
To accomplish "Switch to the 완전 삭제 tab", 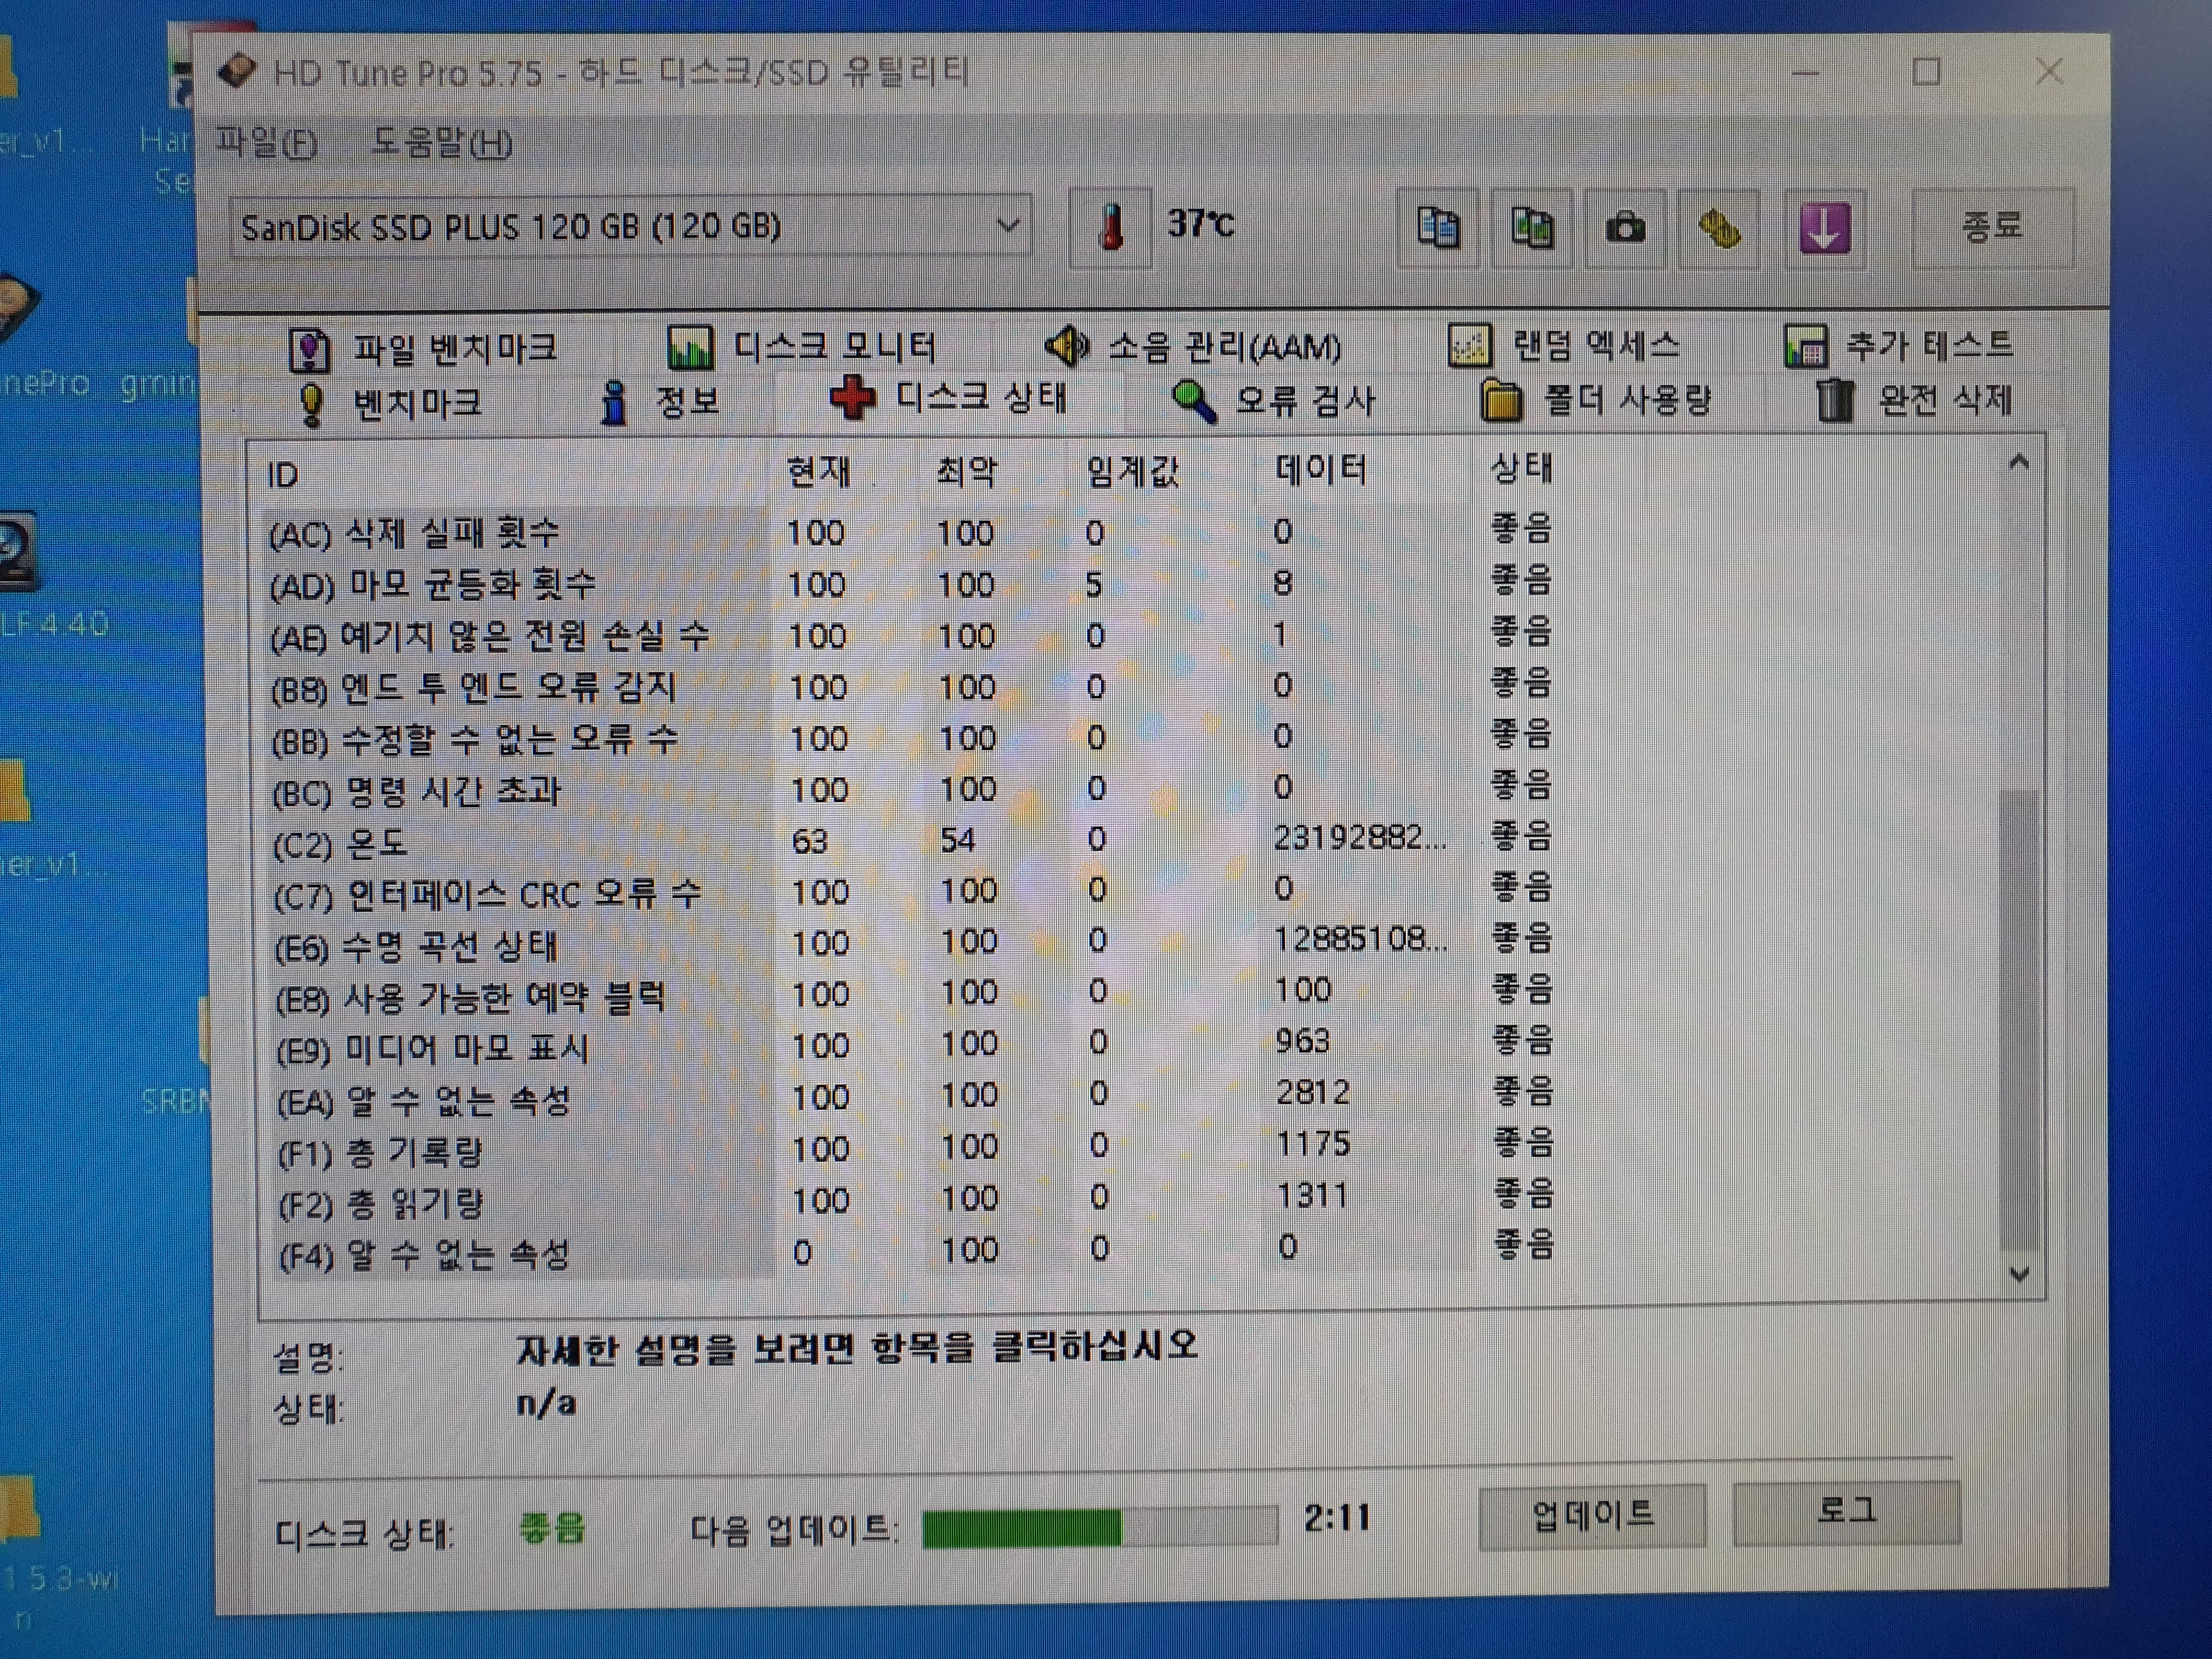I will pos(1913,400).
